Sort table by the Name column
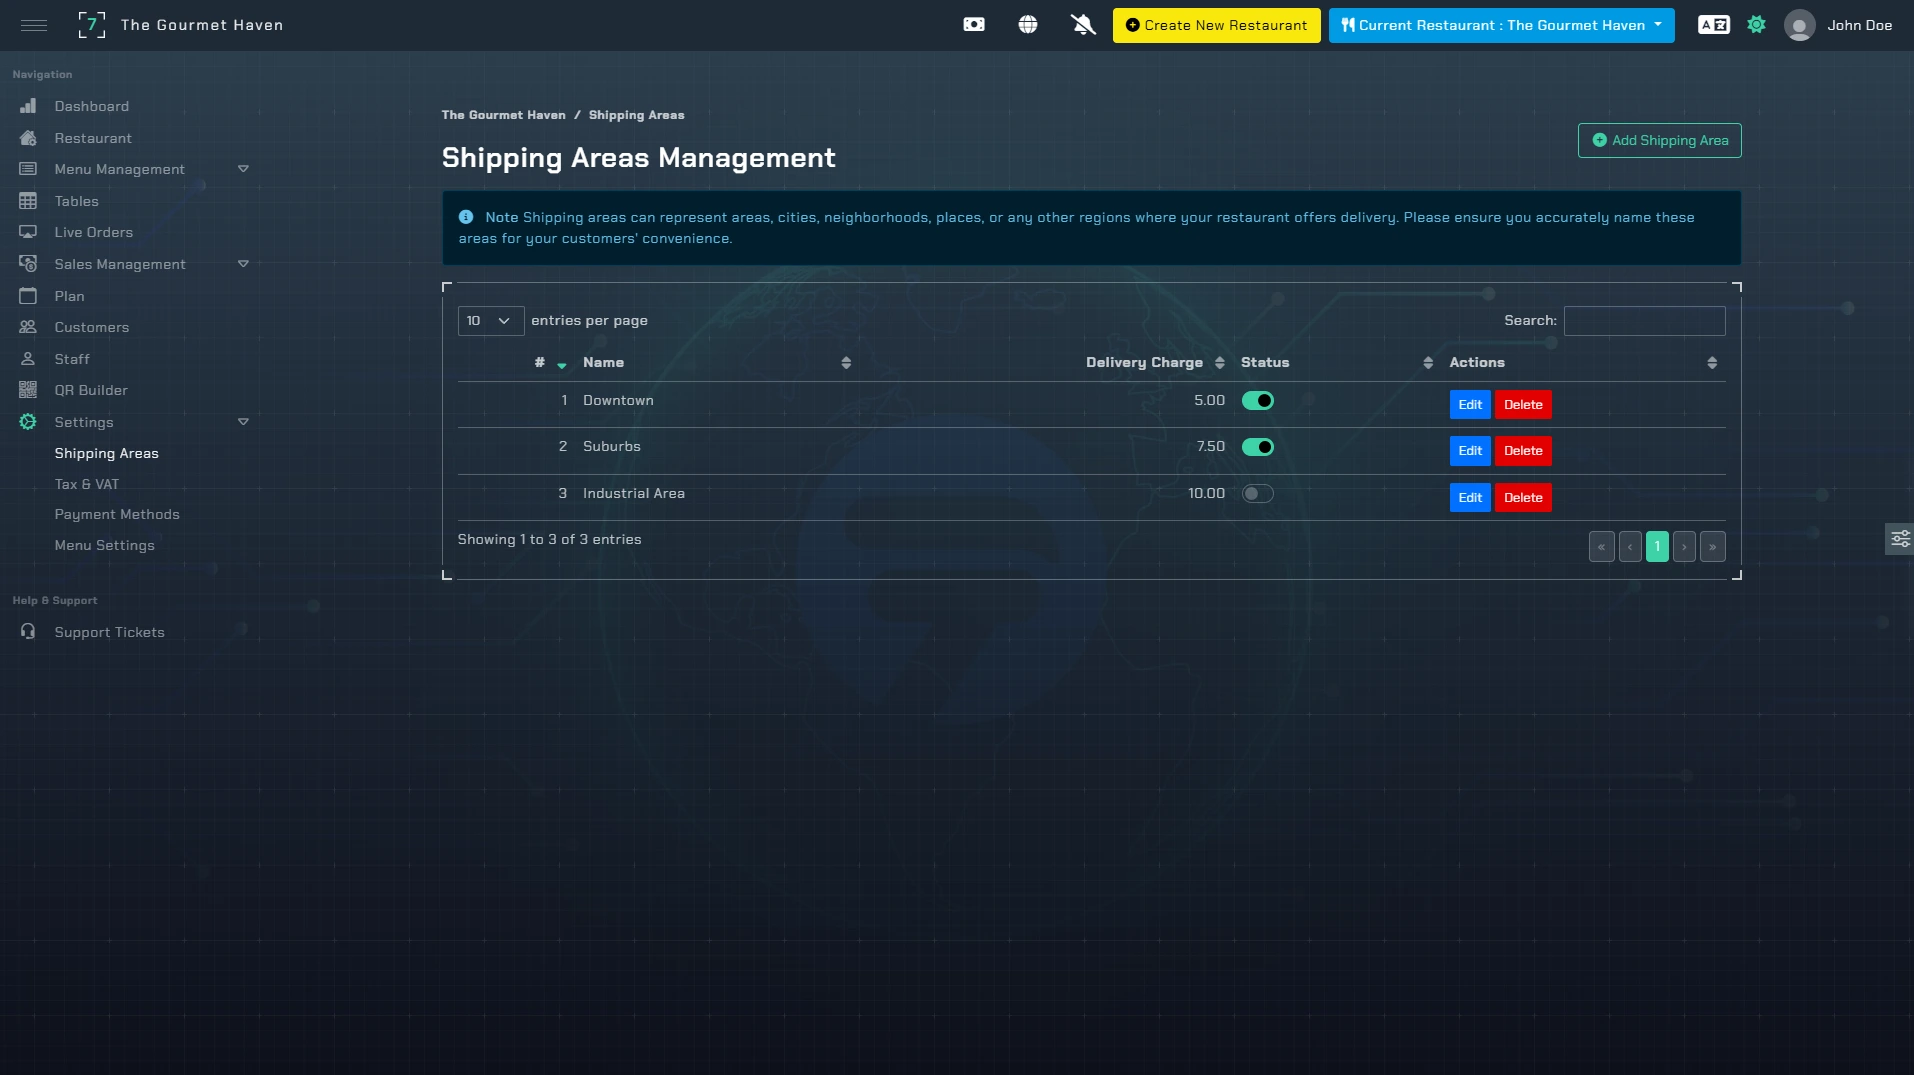This screenshot has width=1914, height=1075. pos(717,363)
